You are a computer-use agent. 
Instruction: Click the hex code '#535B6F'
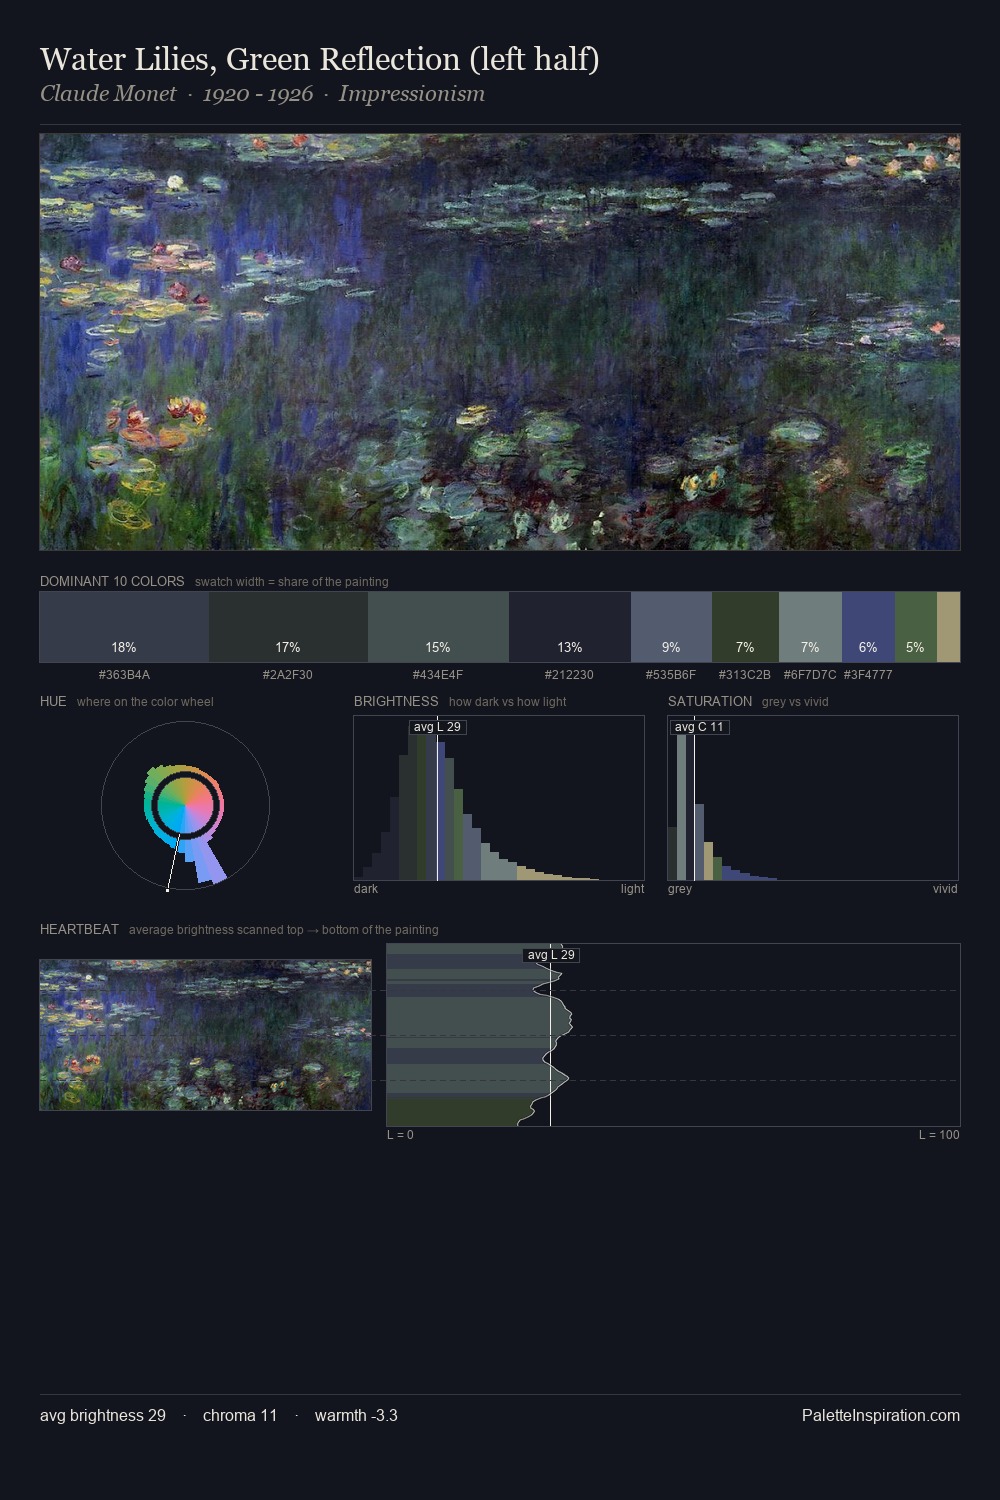[x=671, y=675]
